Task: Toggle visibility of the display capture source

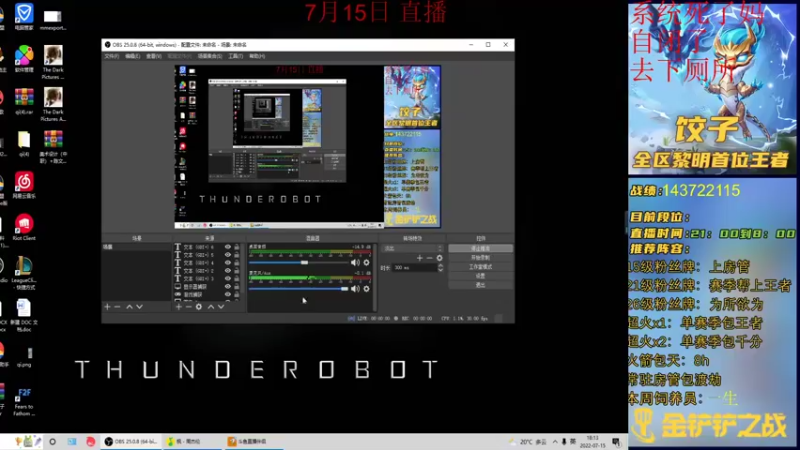Action: pyautogui.click(x=228, y=287)
